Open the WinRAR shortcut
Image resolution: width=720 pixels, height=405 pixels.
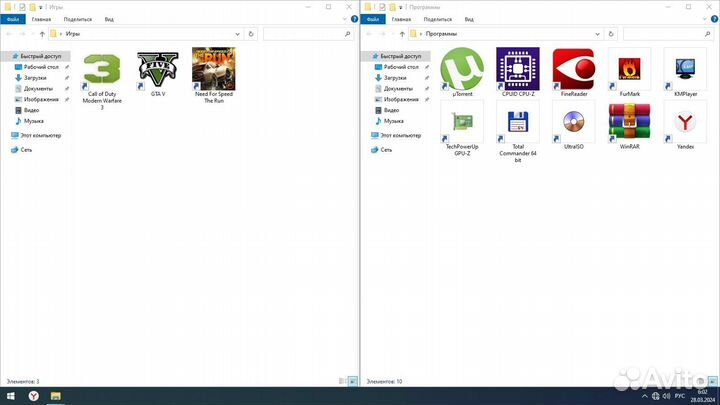click(x=629, y=125)
